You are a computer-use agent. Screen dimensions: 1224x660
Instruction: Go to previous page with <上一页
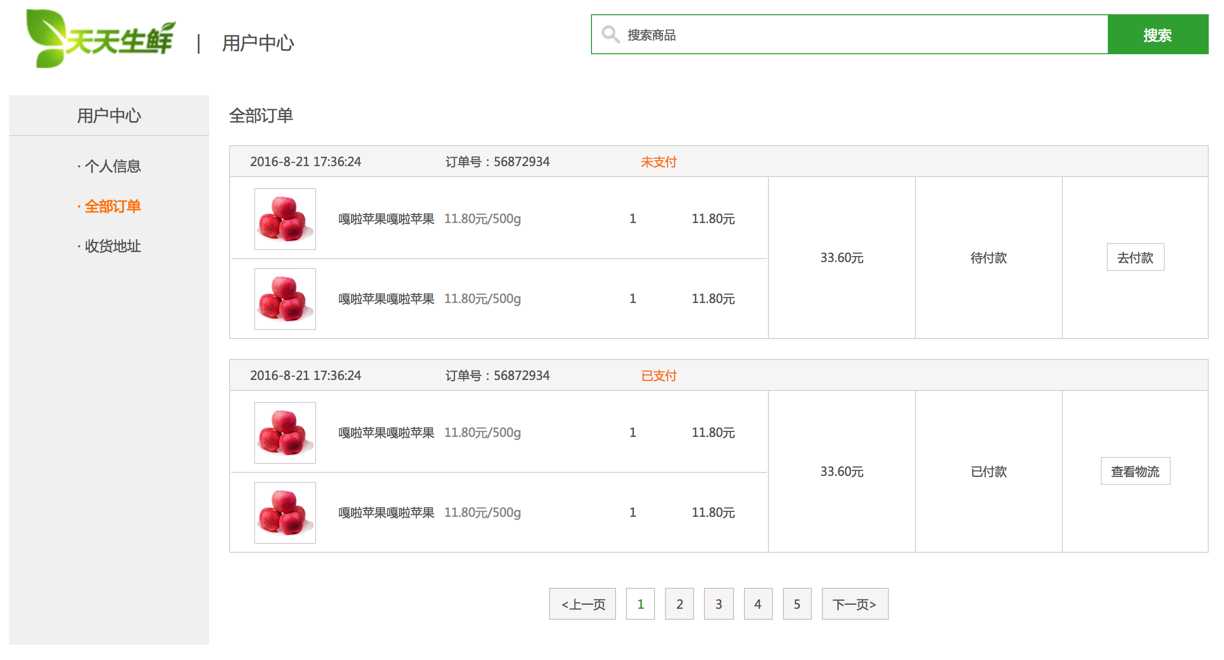(x=582, y=604)
